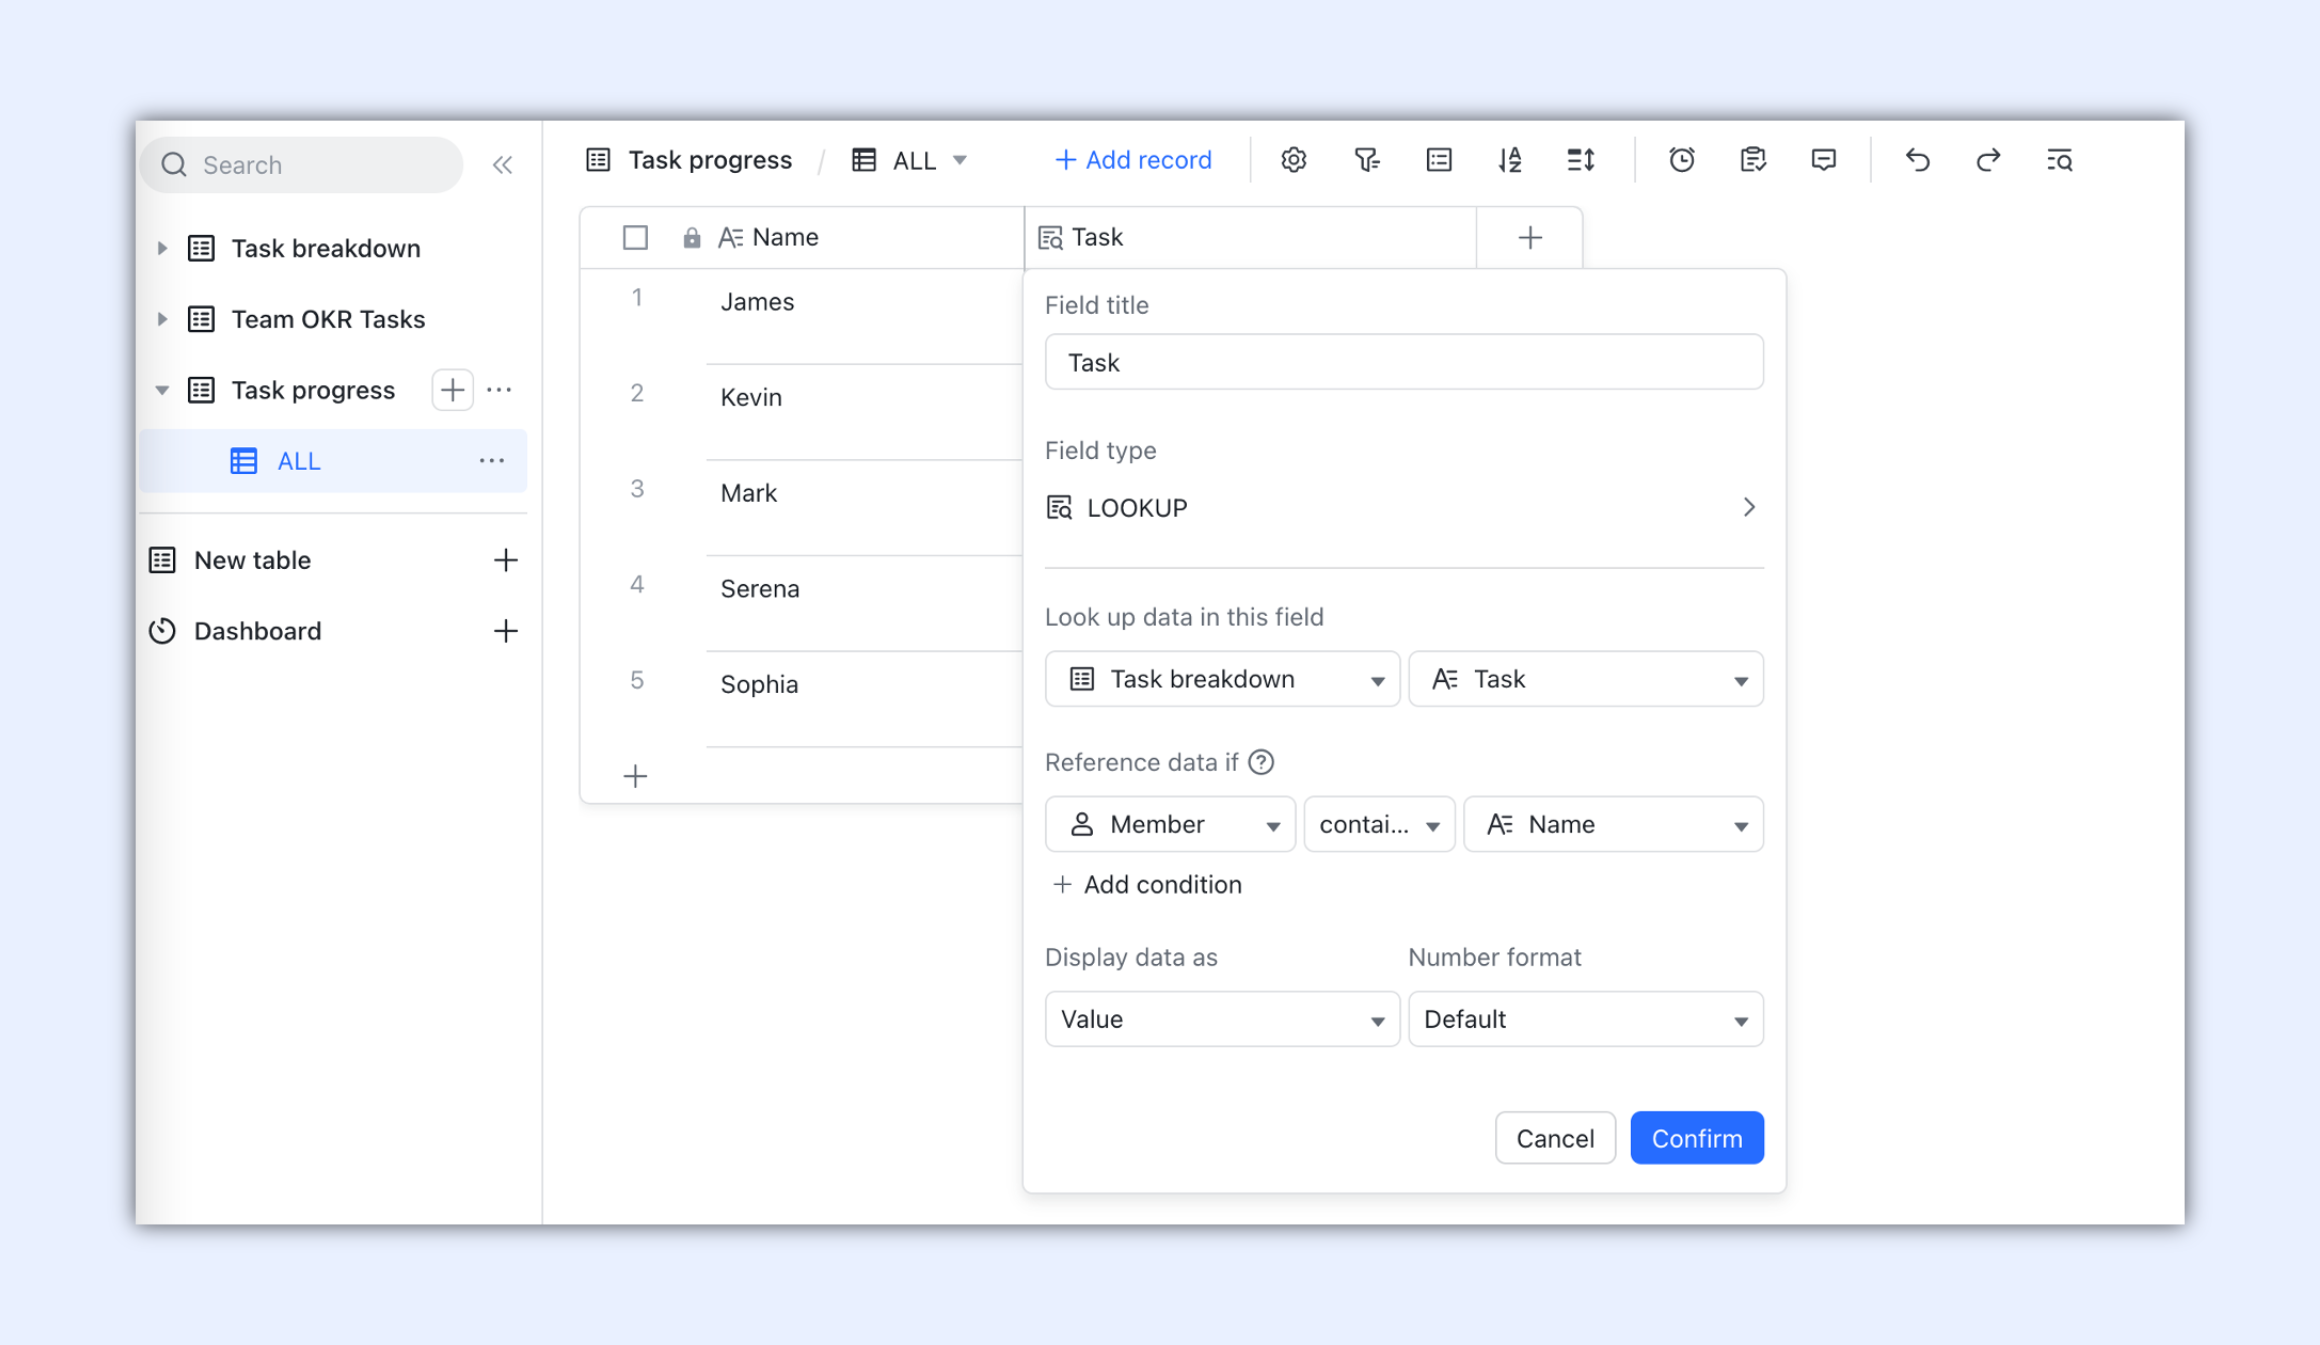Select Task breakdown table in sidebar

(326, 248)
